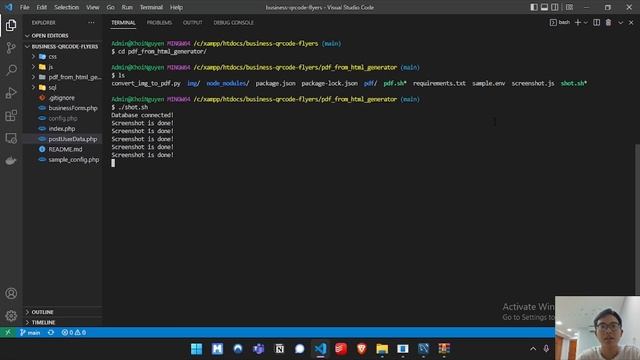
Task: Split the terminal
Action: 596,22
